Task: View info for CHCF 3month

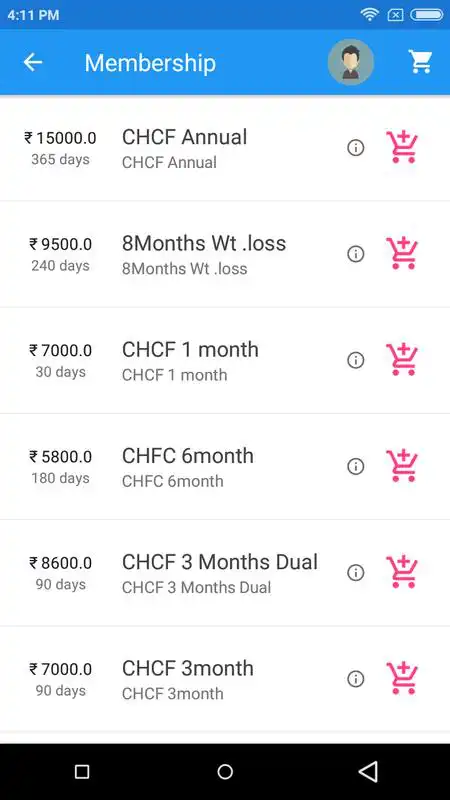Action: pyautogui.click(x=356, y=679)
